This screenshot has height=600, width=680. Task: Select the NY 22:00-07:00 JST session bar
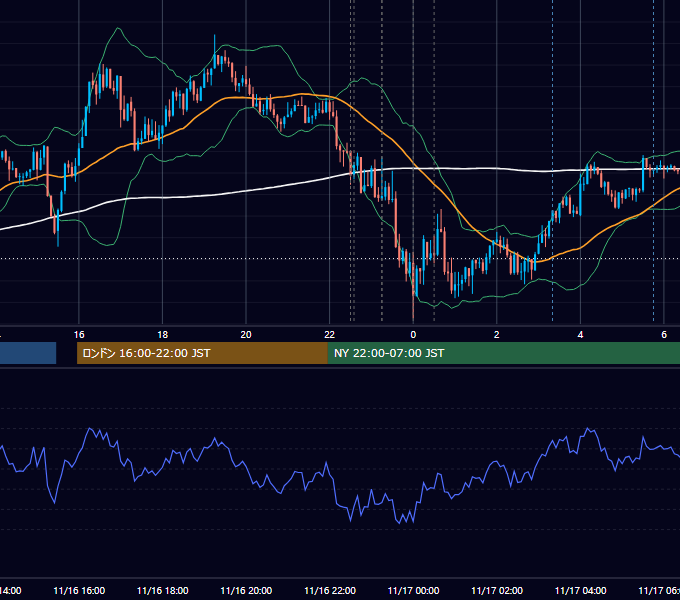(503, 353)
